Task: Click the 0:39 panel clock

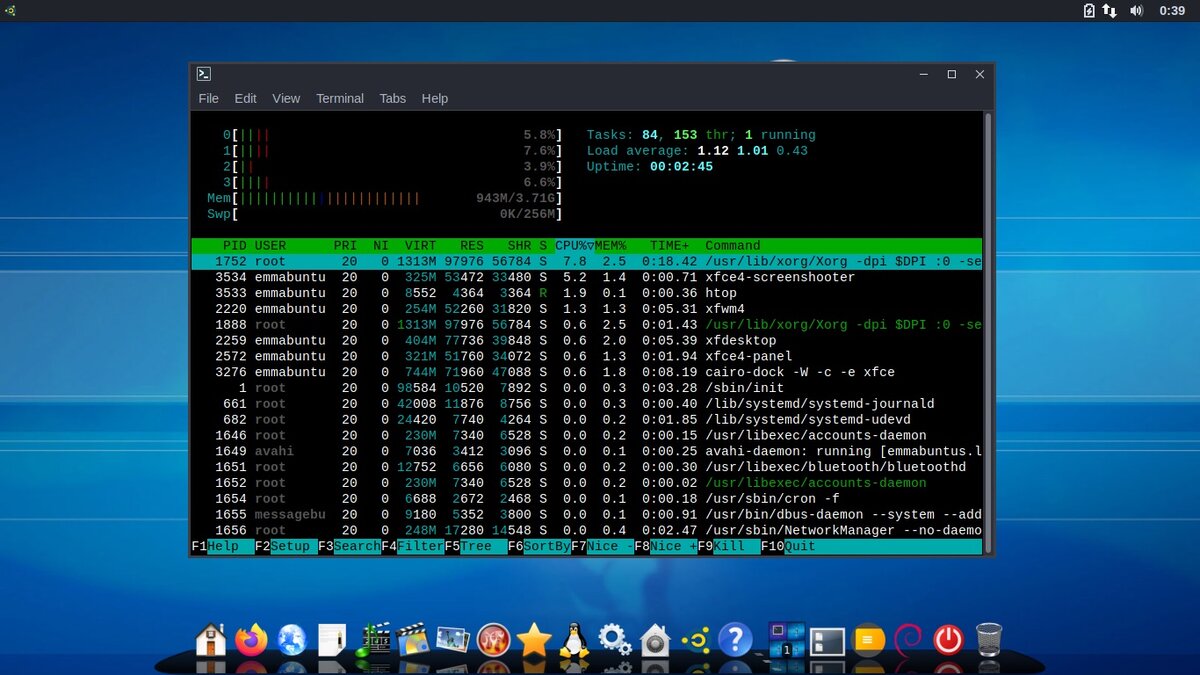Action: click(1172, 10)
